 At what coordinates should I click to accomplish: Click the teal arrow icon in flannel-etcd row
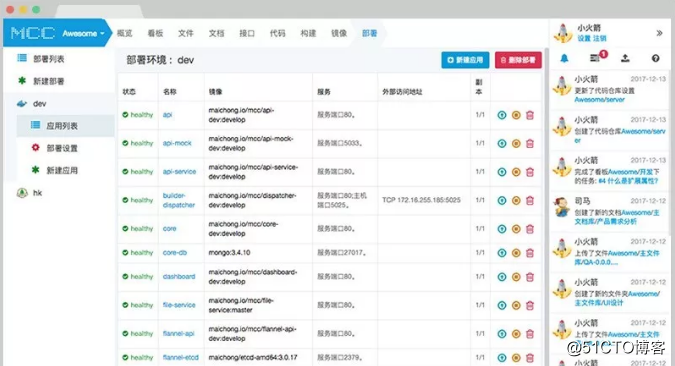click(x=502, y=357)
